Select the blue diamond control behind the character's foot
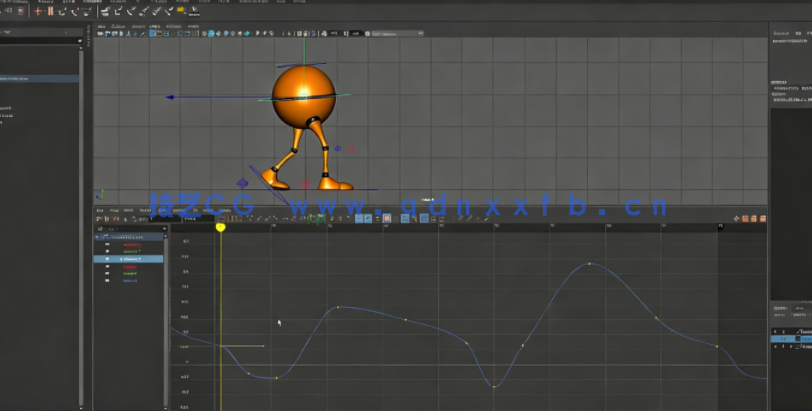Viewport: 812px width, 411px height. (242, 183)
